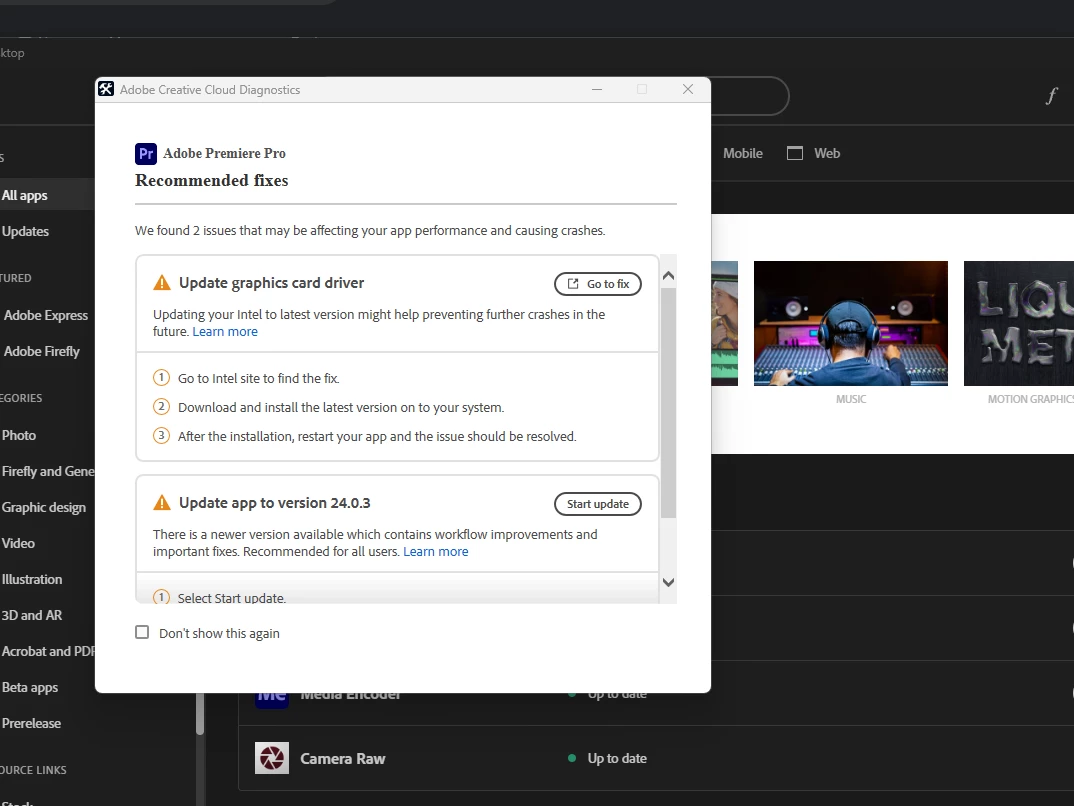Click scroll up arrow in fixes list

click(x=669, y=276)
